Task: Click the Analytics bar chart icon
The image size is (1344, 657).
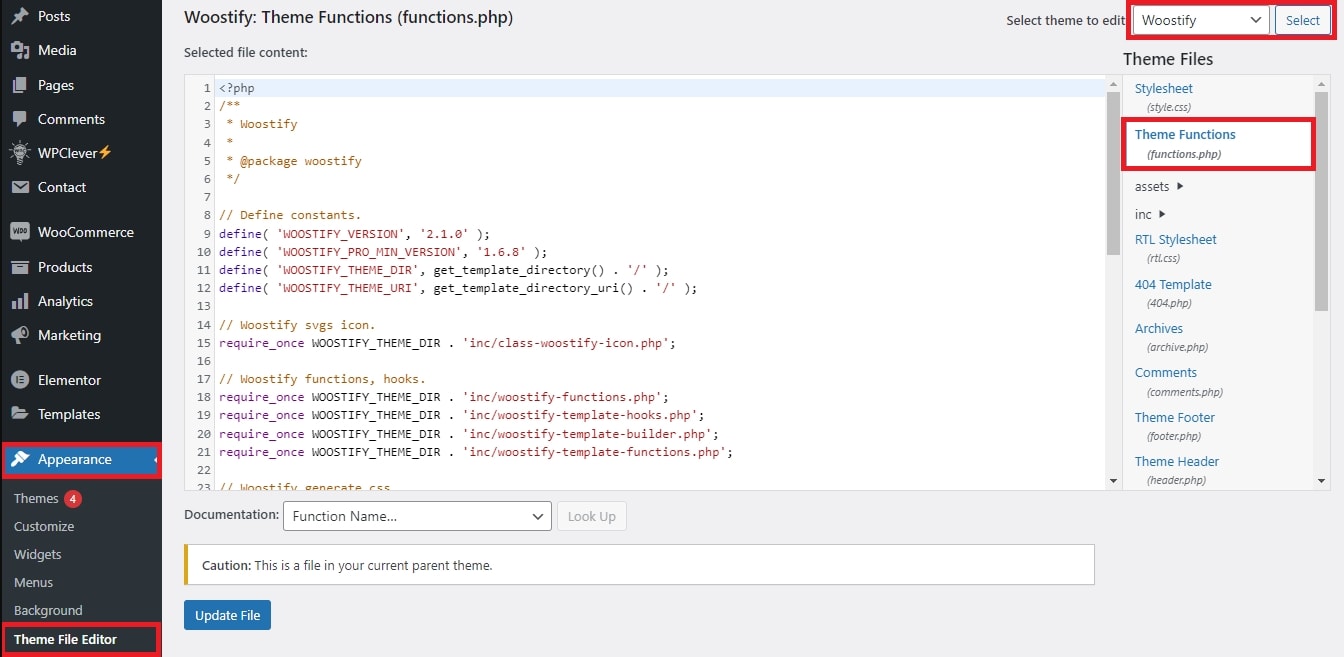Action: click(19, 301)
